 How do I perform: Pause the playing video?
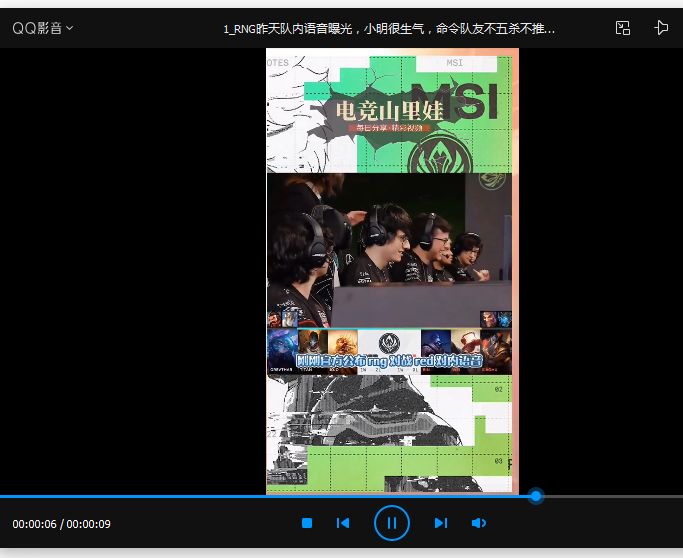(x=392, y=523)
